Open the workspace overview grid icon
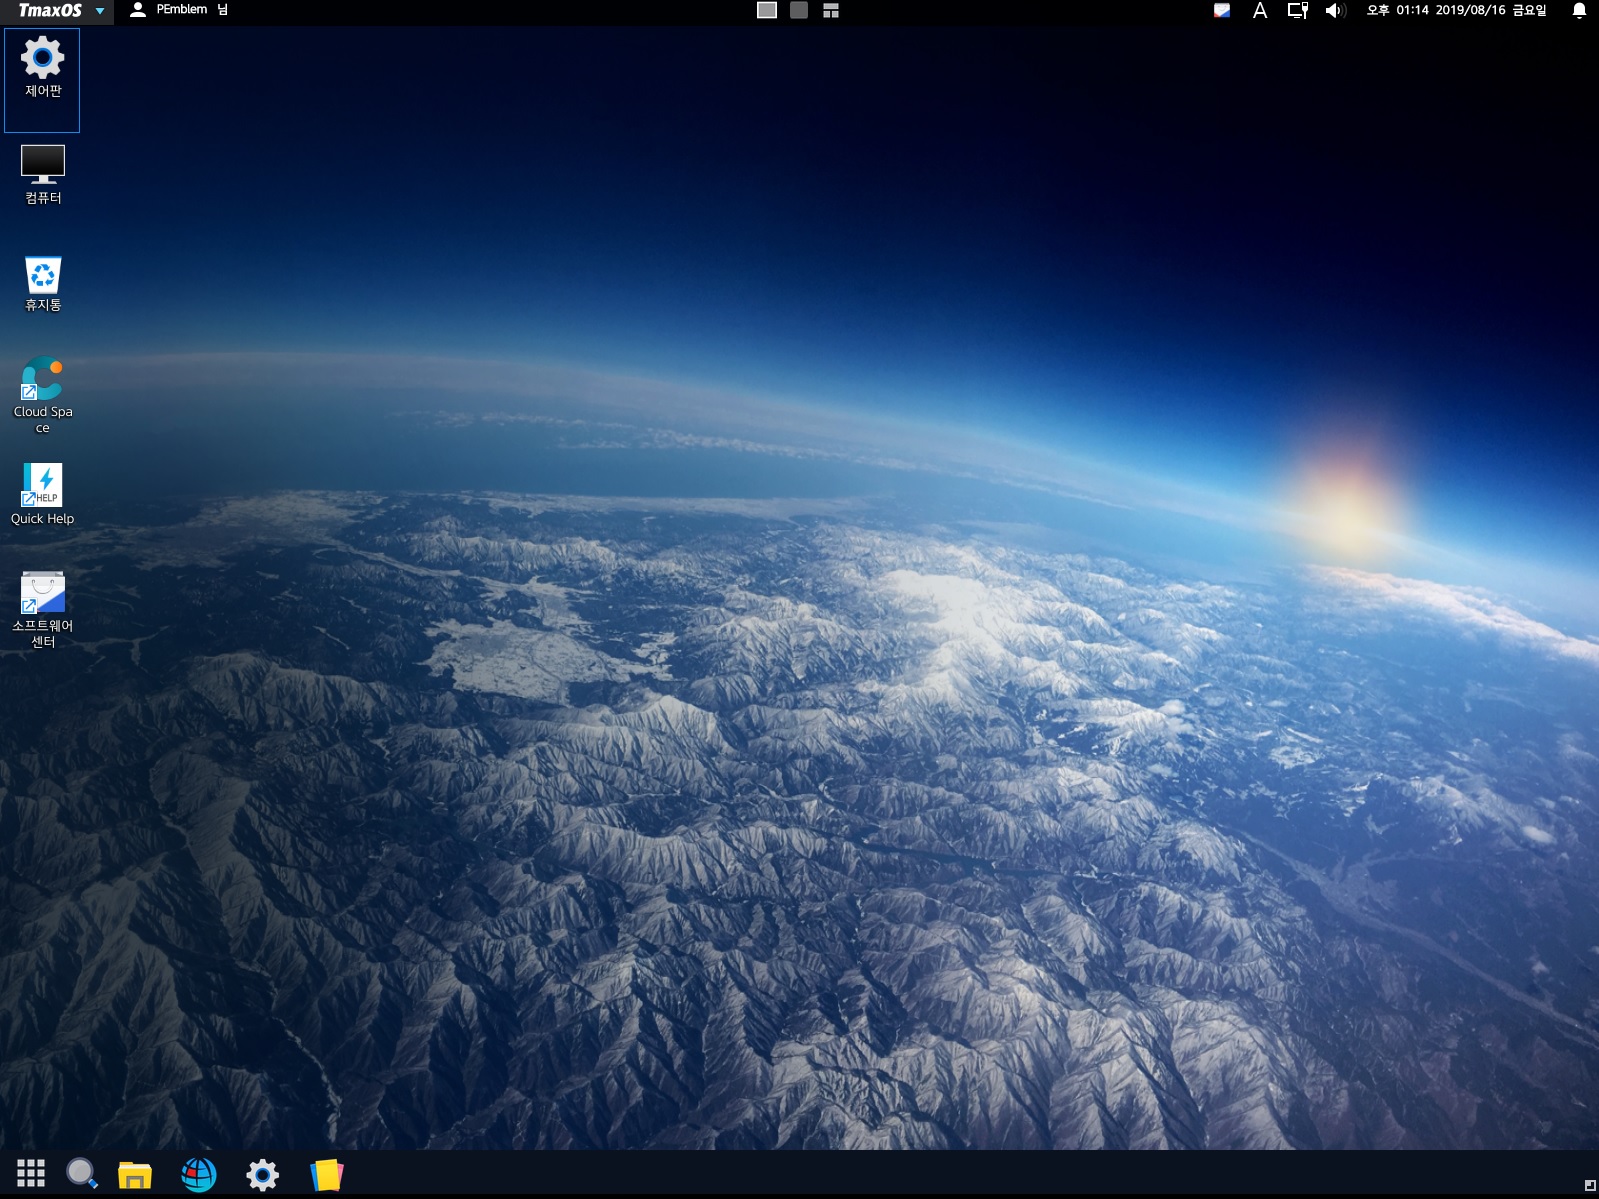Screen dimensions: 1599x1199 coord(831,10)
